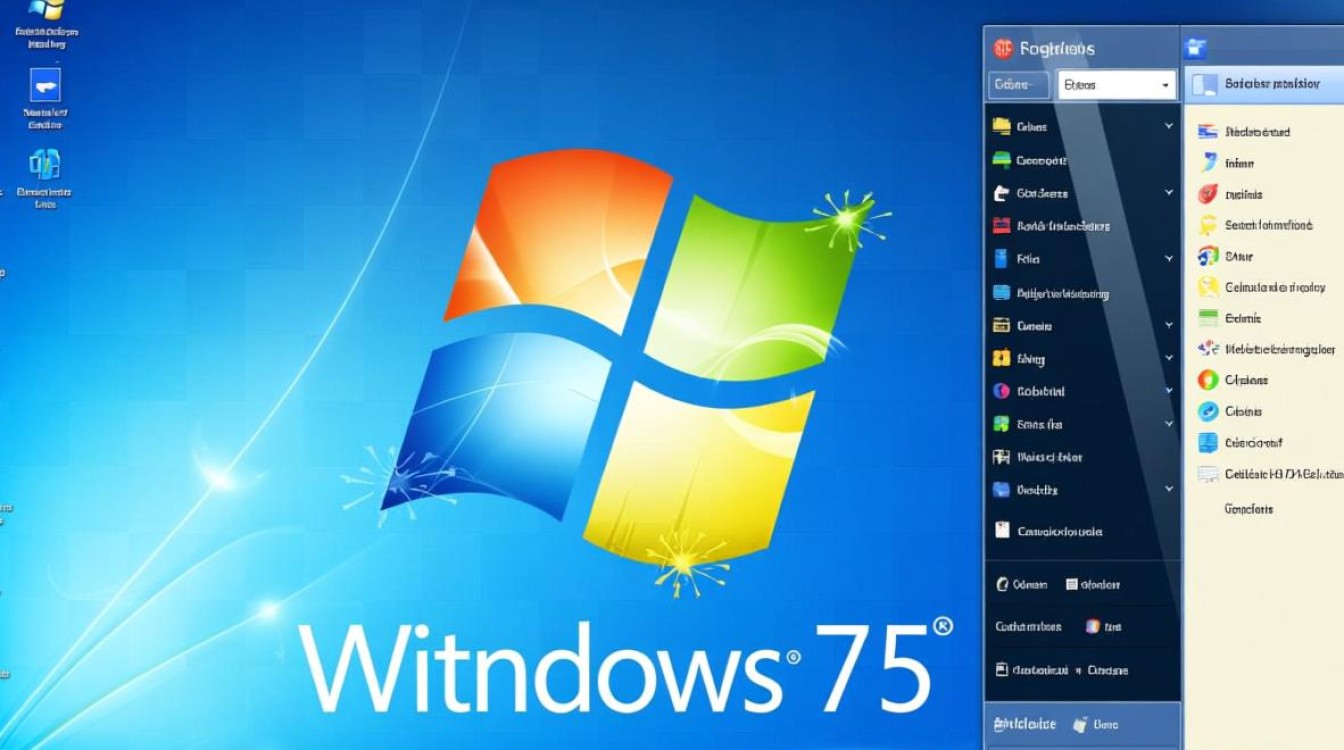Open the red shield icon at panel top
This screenshot has height=750, width=1344.
tap(1003, 47)
